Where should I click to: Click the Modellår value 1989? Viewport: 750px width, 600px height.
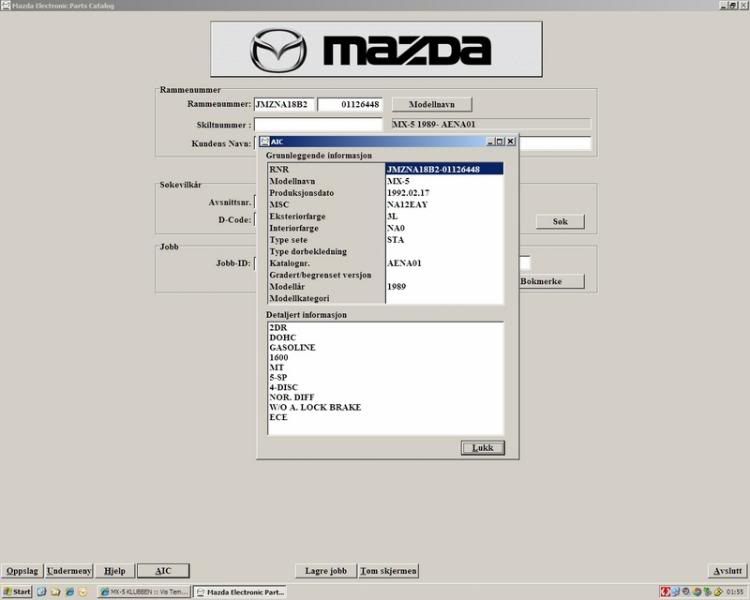[x=397, y=287]
